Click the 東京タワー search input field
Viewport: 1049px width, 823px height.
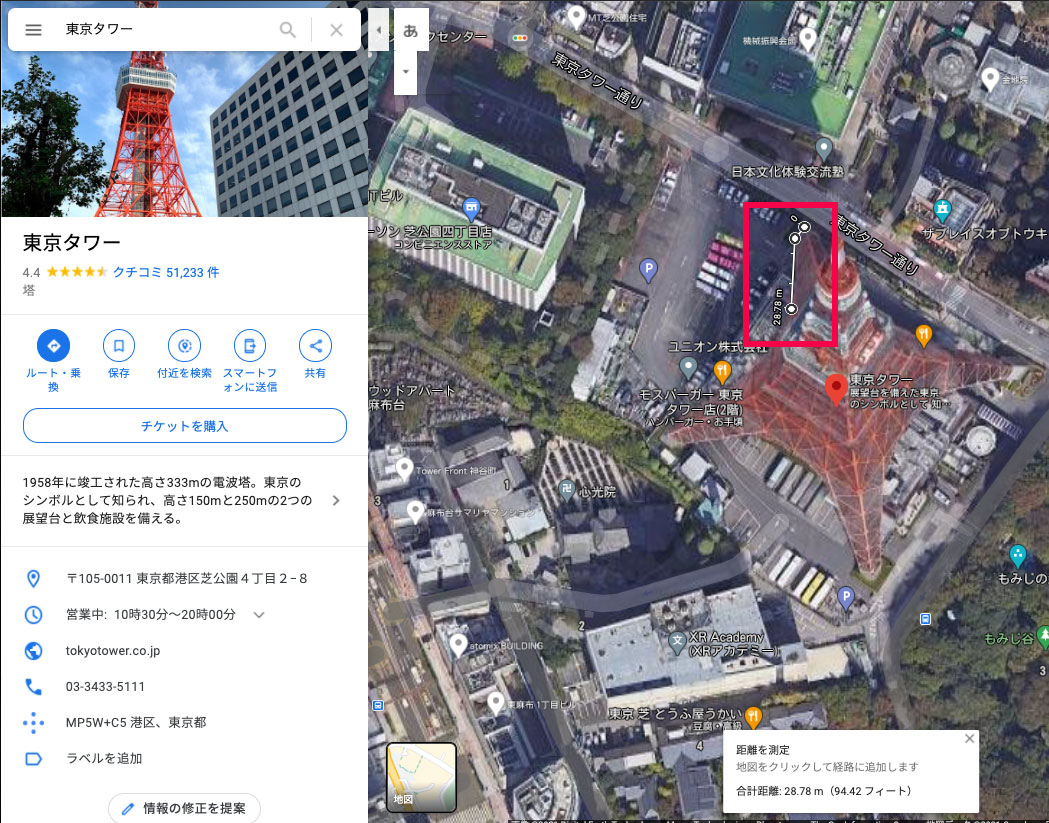pyautogui.click(x=167, y=29)
